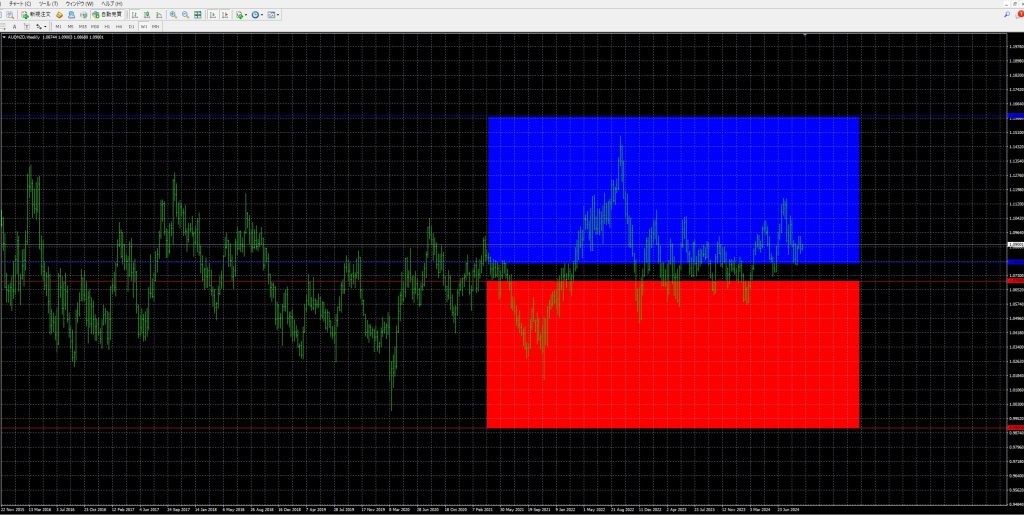Select the text label A tool
The width and height of the screenshot is (1024, 515).
(14, 27)
